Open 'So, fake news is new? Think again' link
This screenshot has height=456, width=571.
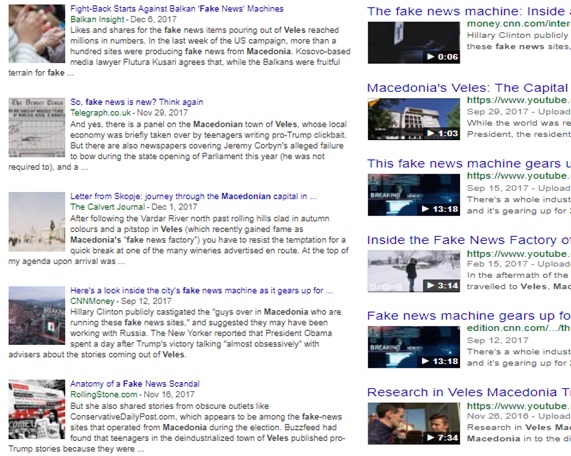(x=137, y=102)
